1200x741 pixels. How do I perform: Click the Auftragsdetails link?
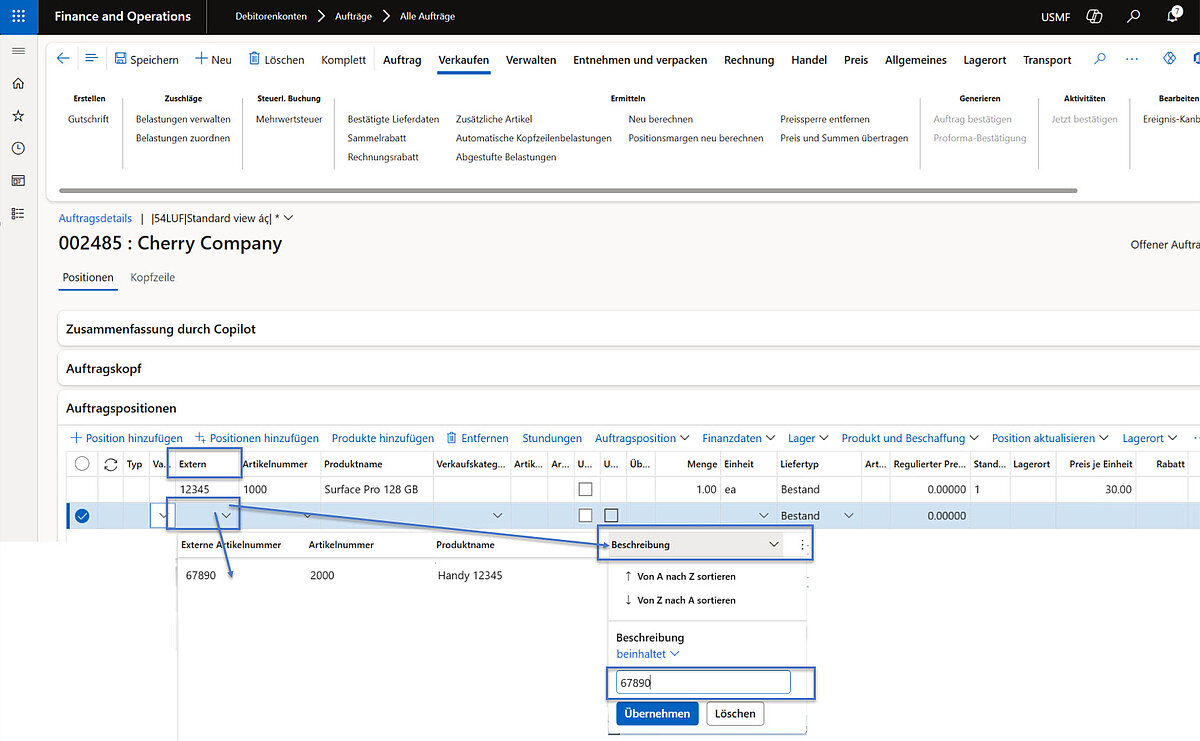[x=95, y=218]
